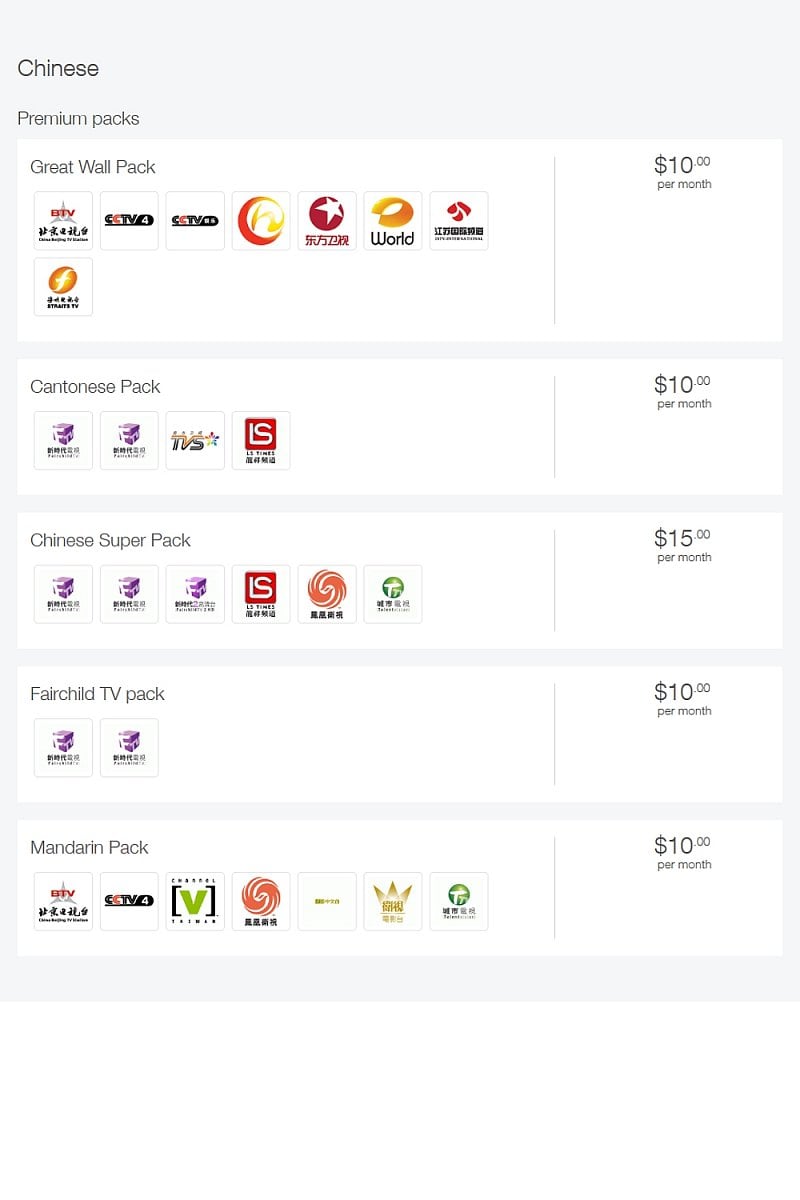Click the Mandarin Pack heading
The image size is (800, 1200).
[89, 847]
